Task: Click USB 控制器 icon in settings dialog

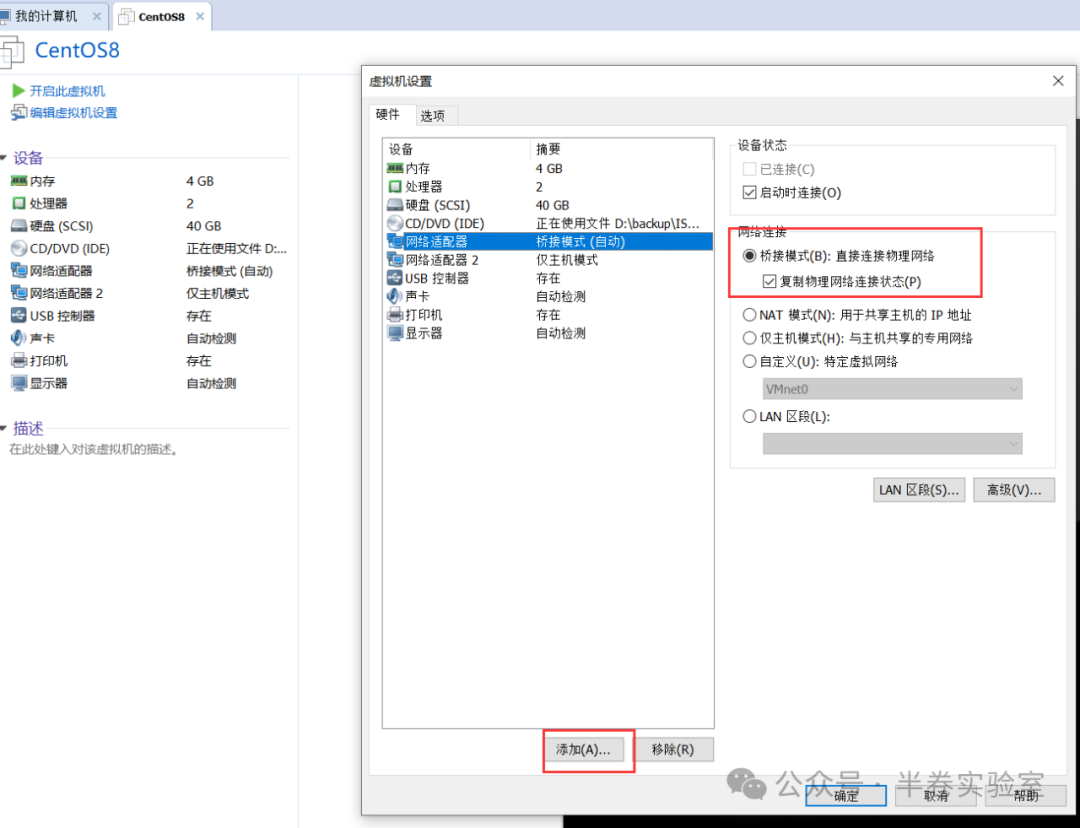Action: (x=395, y=278)
